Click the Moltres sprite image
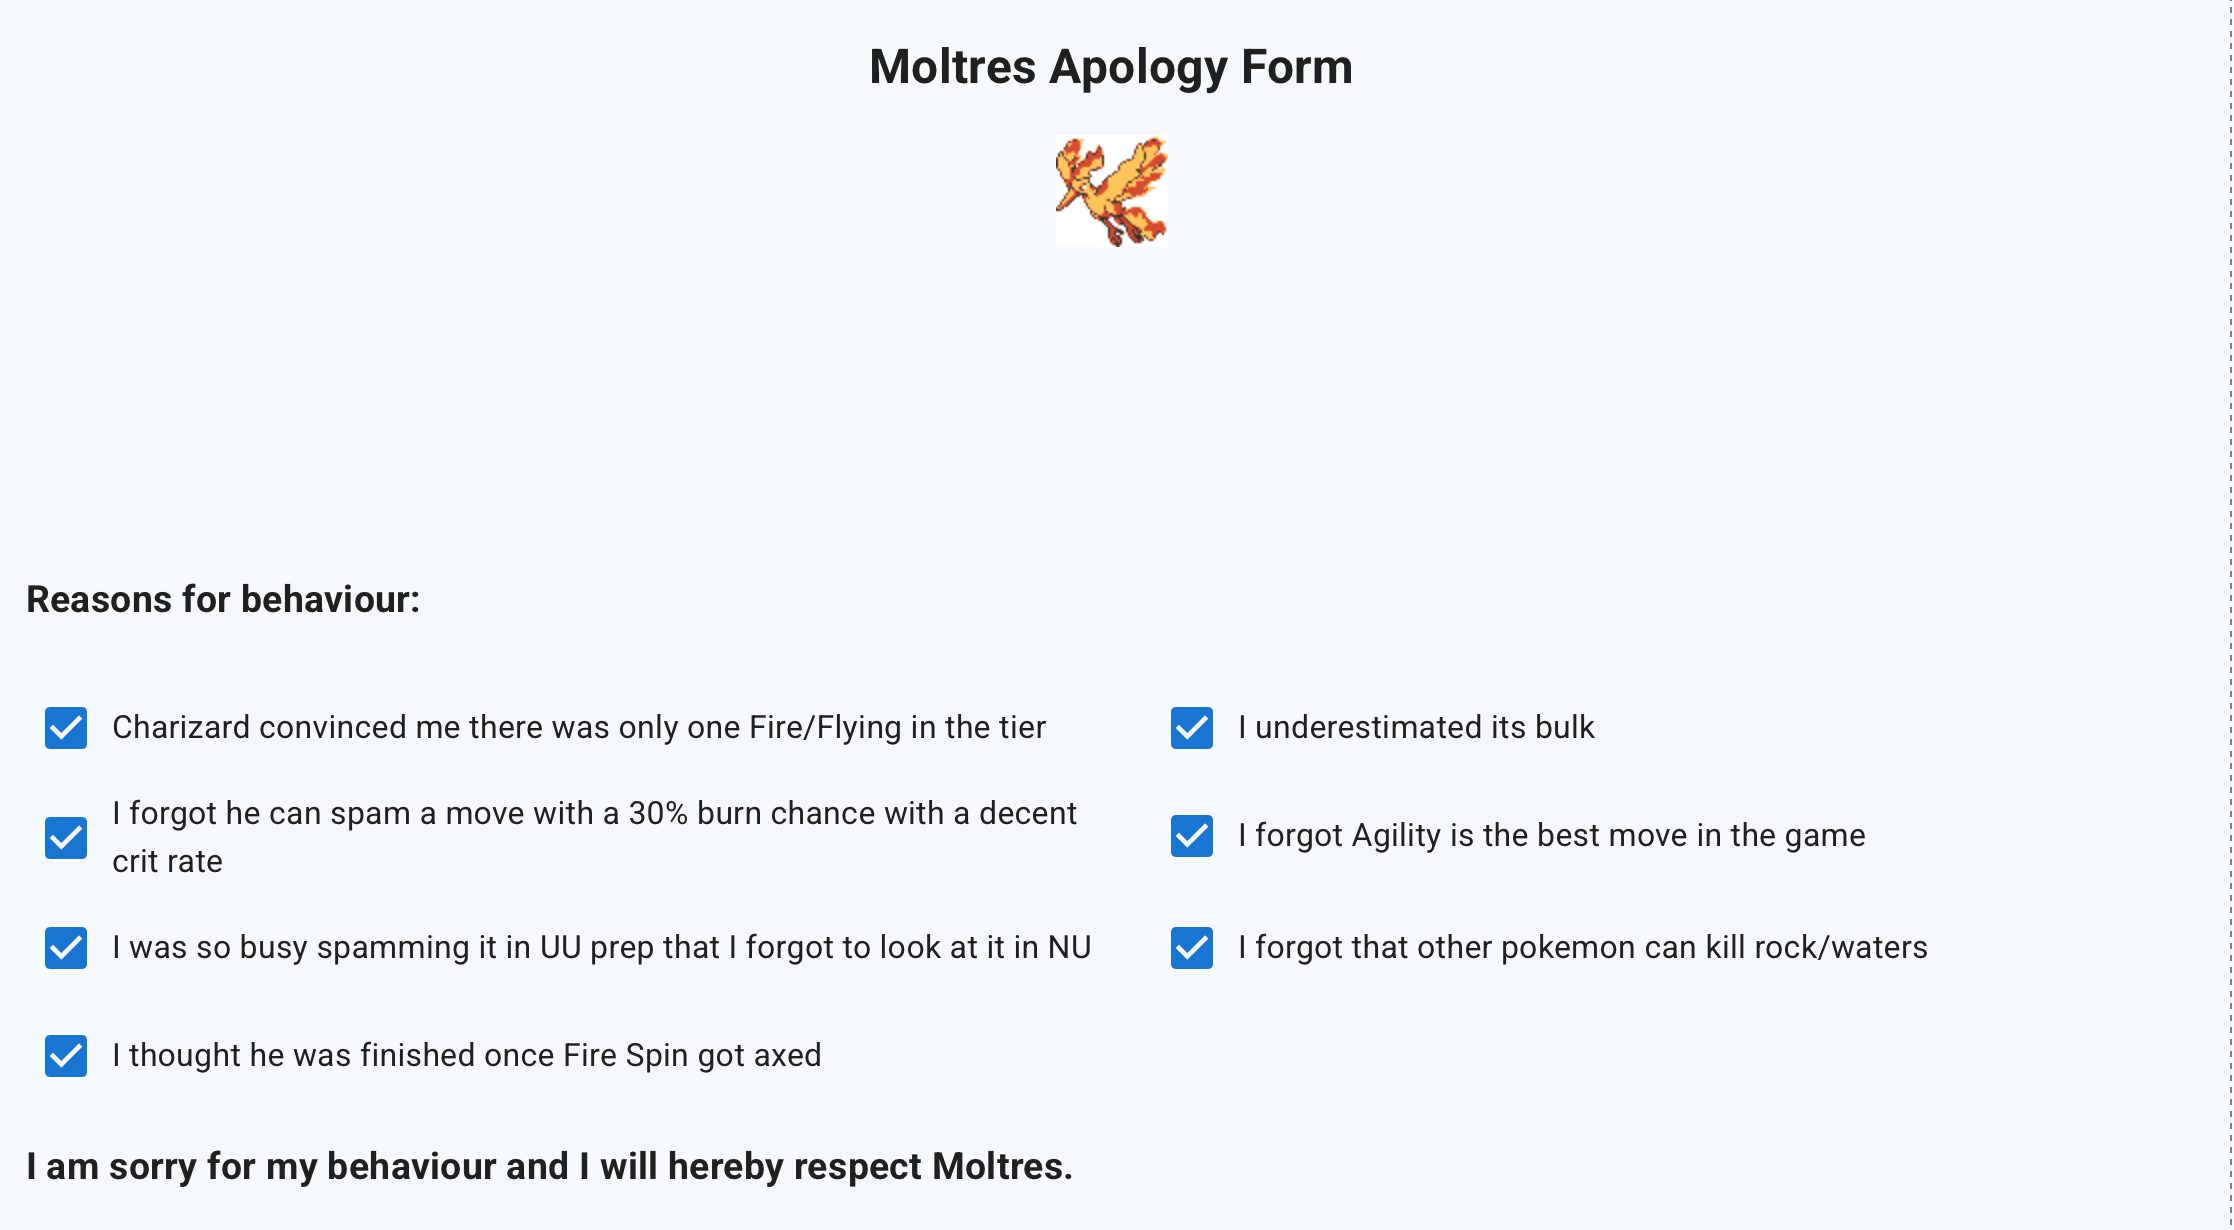 point(1111,191)
